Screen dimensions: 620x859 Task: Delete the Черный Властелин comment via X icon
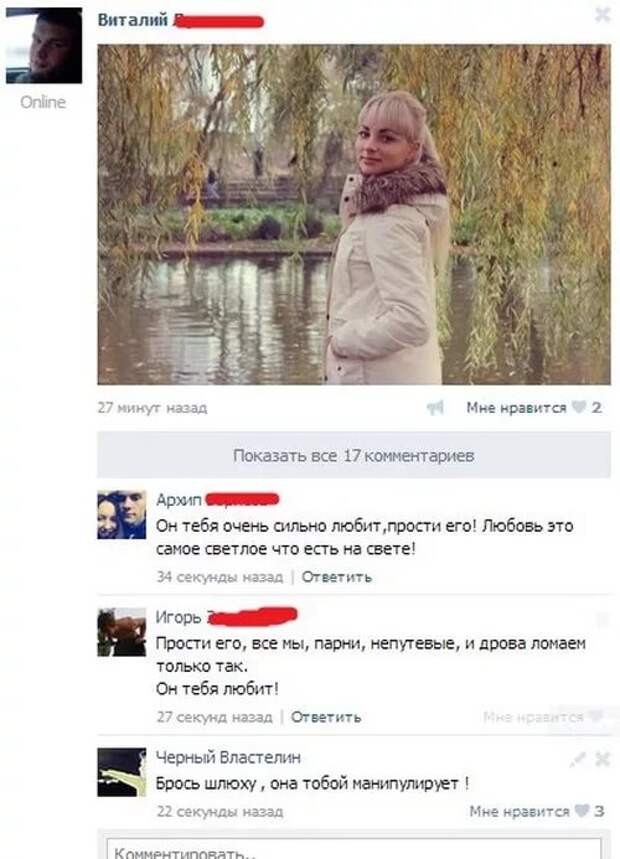pos(602,759)
